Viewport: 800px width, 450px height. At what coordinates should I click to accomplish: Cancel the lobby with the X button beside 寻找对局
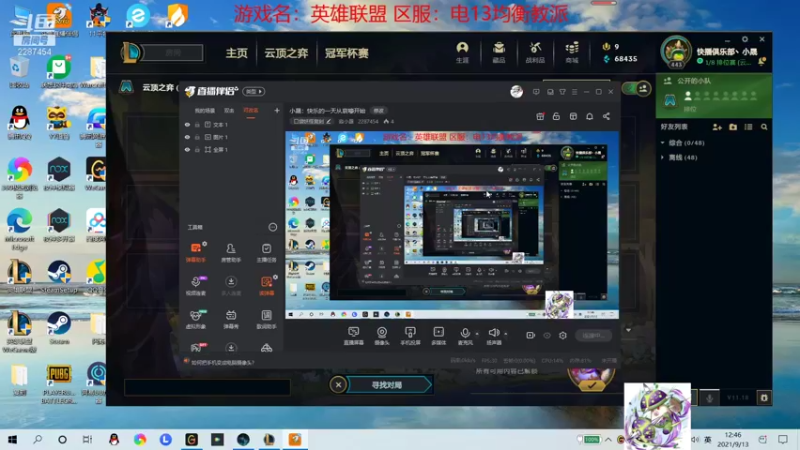(x=338, y=385)
